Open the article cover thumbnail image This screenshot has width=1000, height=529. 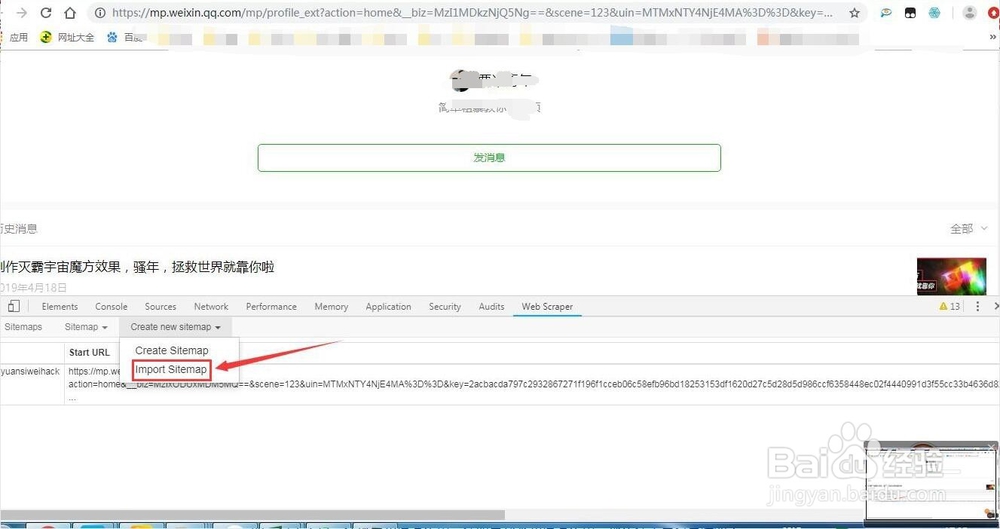tap(952, 276)
